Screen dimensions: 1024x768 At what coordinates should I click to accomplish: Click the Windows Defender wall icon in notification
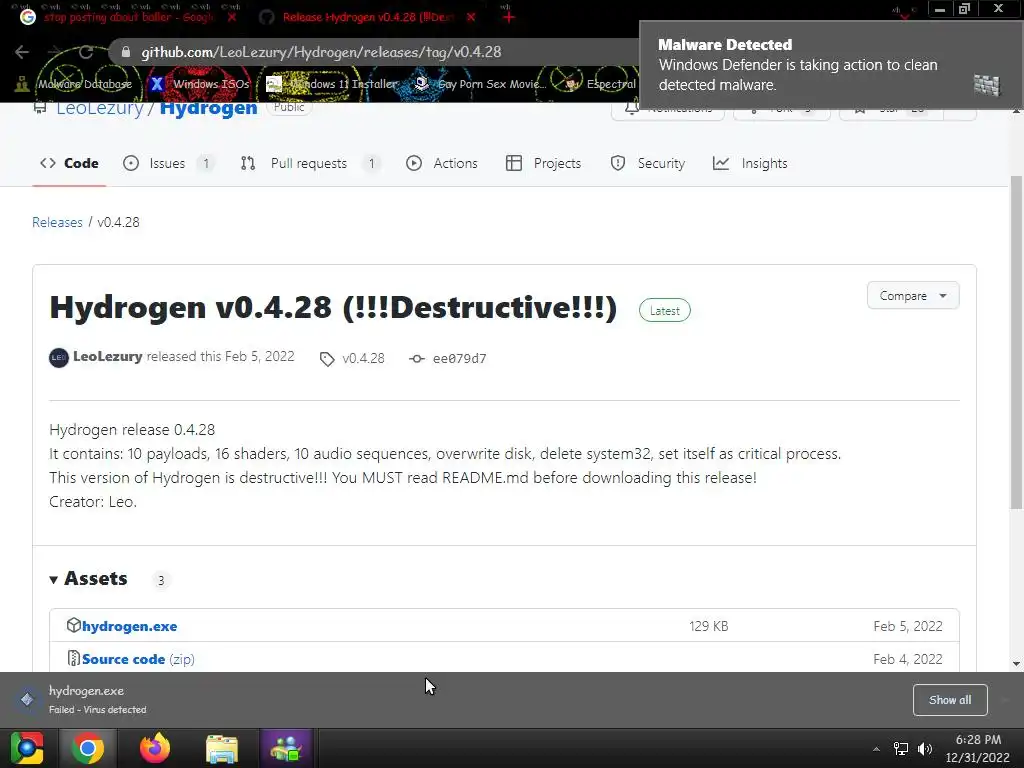pyautogui.click(x=987, y=85)
